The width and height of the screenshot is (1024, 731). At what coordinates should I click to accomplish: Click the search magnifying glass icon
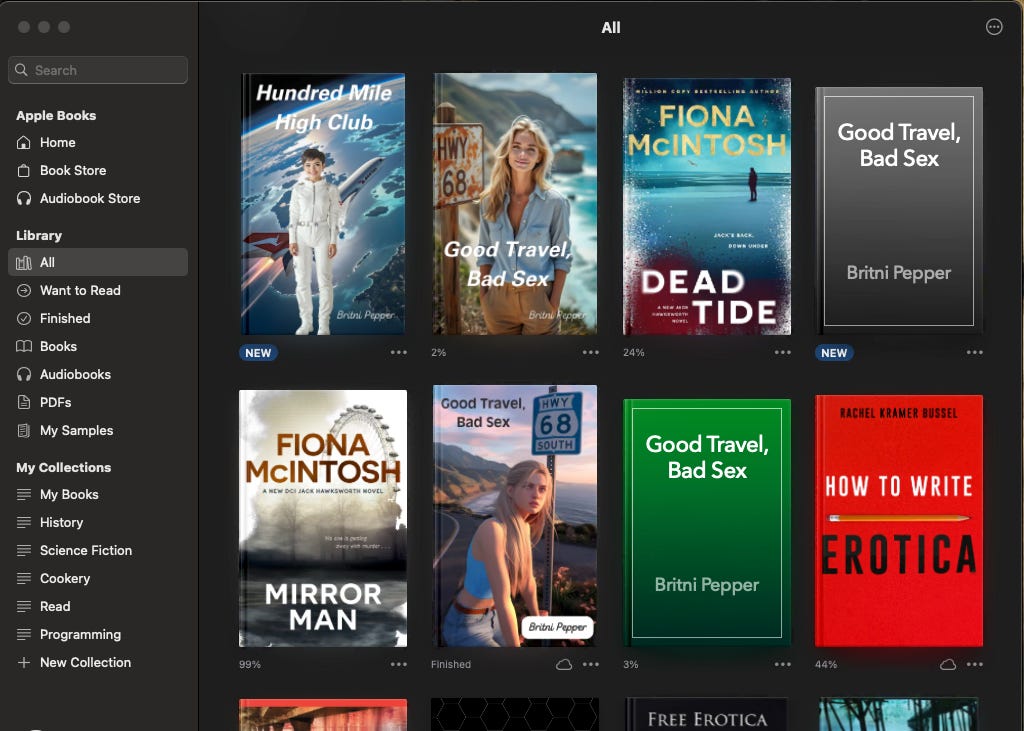pos(22,70)
